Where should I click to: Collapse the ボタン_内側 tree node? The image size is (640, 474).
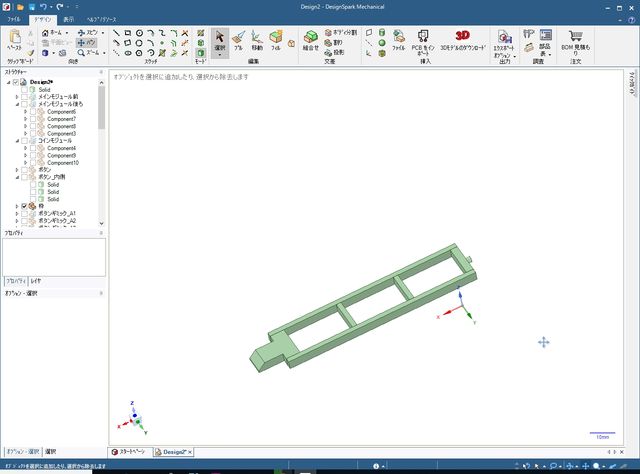[17, 177]
